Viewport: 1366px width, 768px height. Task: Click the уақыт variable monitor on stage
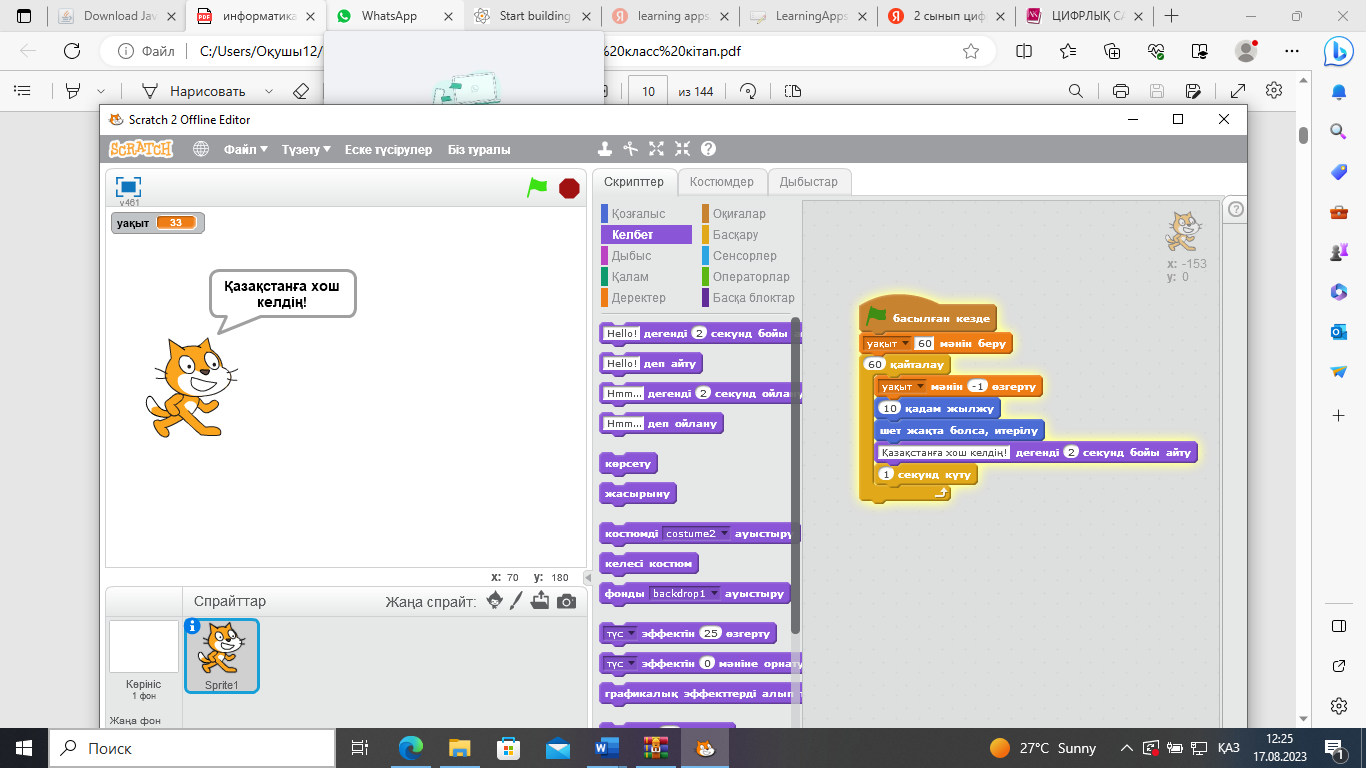(x=157, y=223)
